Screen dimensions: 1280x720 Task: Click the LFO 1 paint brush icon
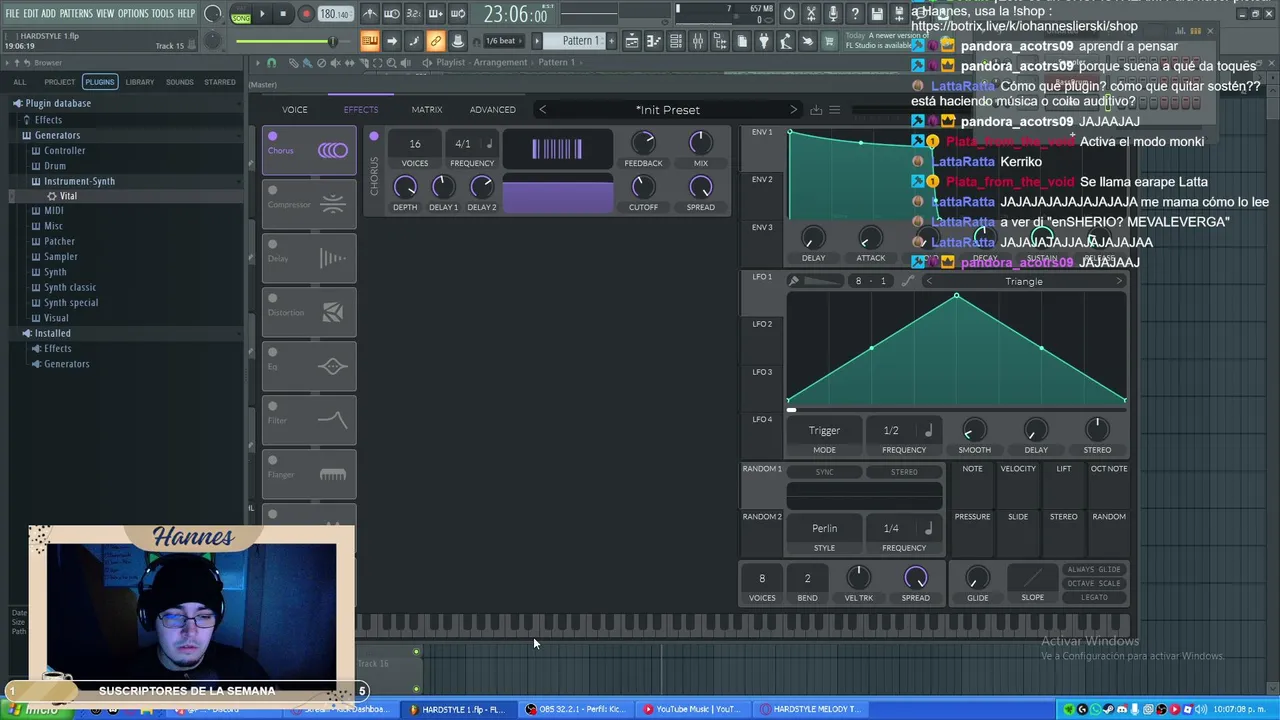pos(794,281)
